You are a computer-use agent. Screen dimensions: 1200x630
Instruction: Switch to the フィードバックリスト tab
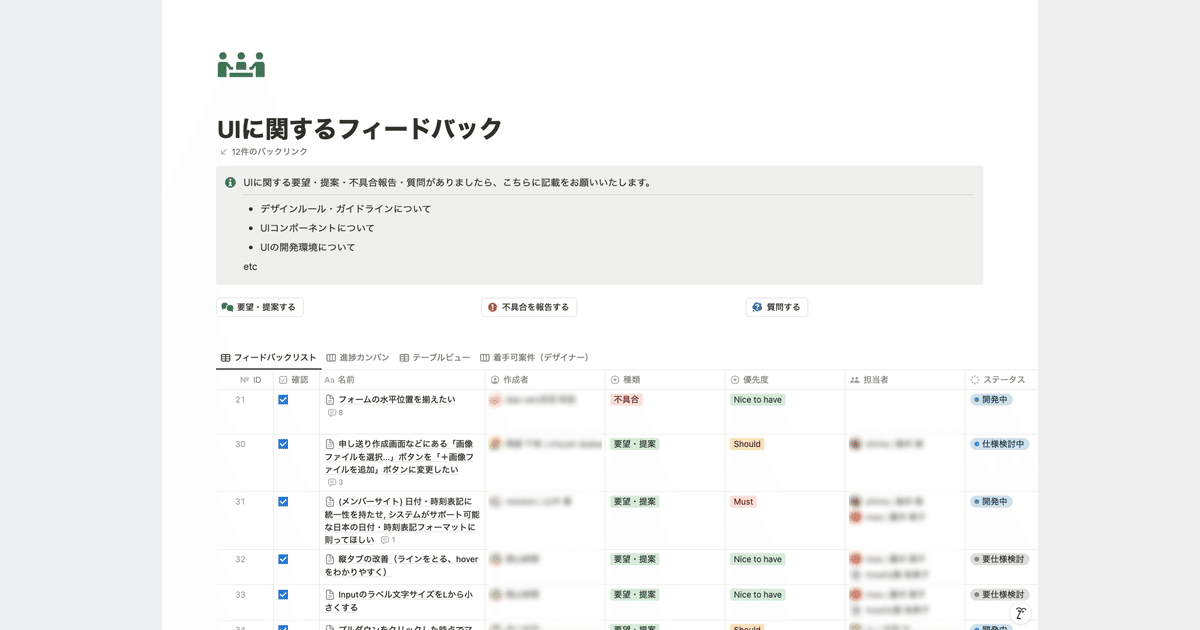pos(268,357)
